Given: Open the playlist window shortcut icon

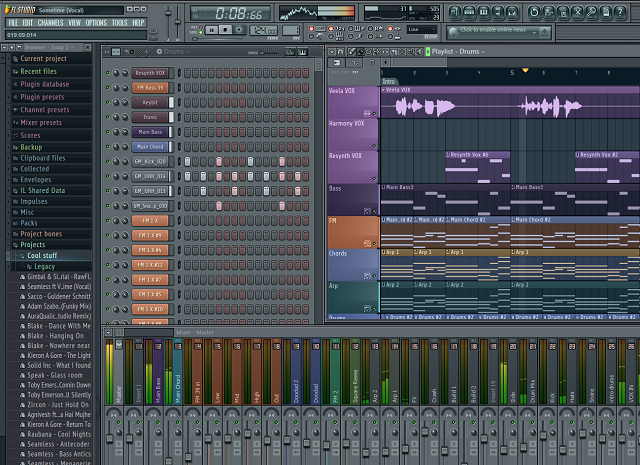Looking at the screenshot, I should point(455,12).
